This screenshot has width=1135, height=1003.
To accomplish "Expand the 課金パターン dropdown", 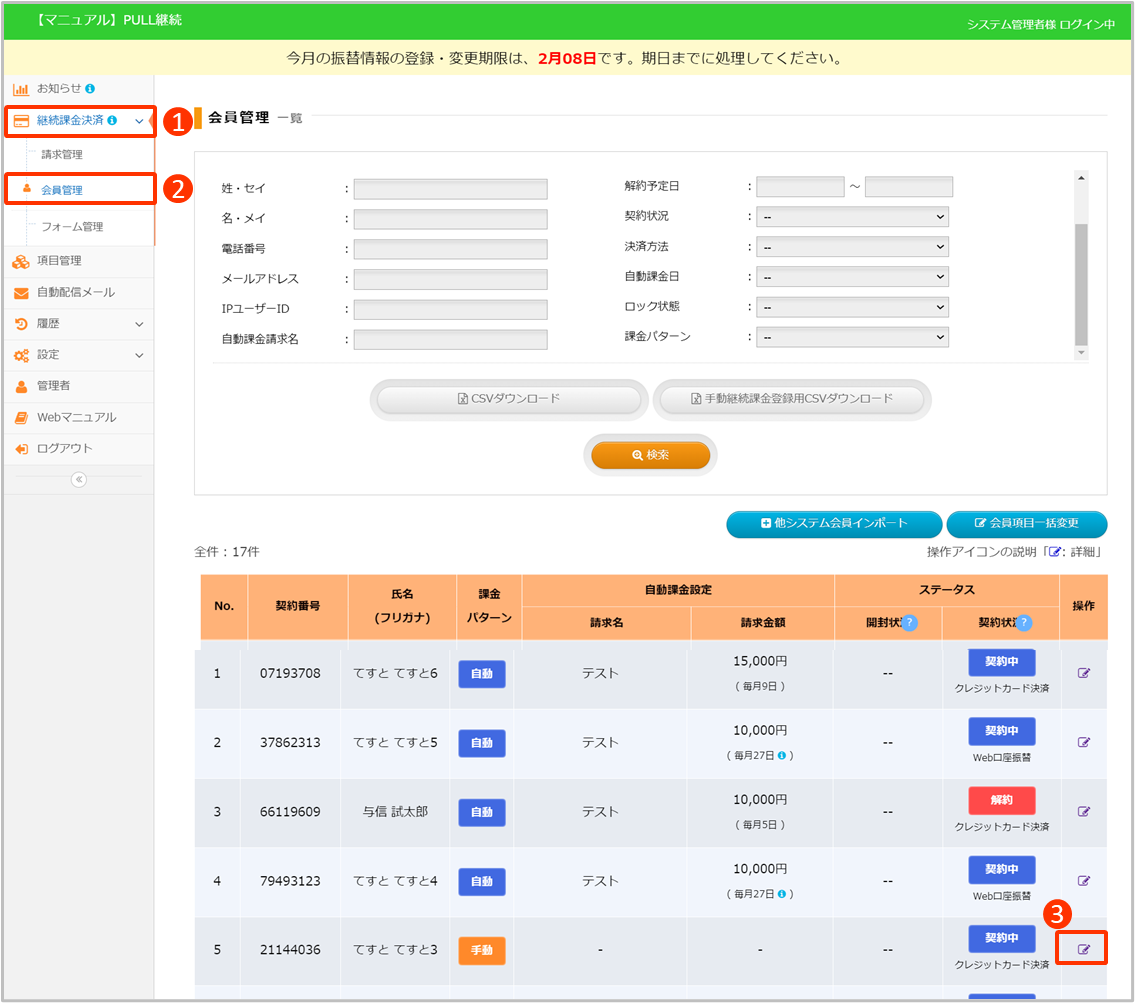I will [852, 338].
